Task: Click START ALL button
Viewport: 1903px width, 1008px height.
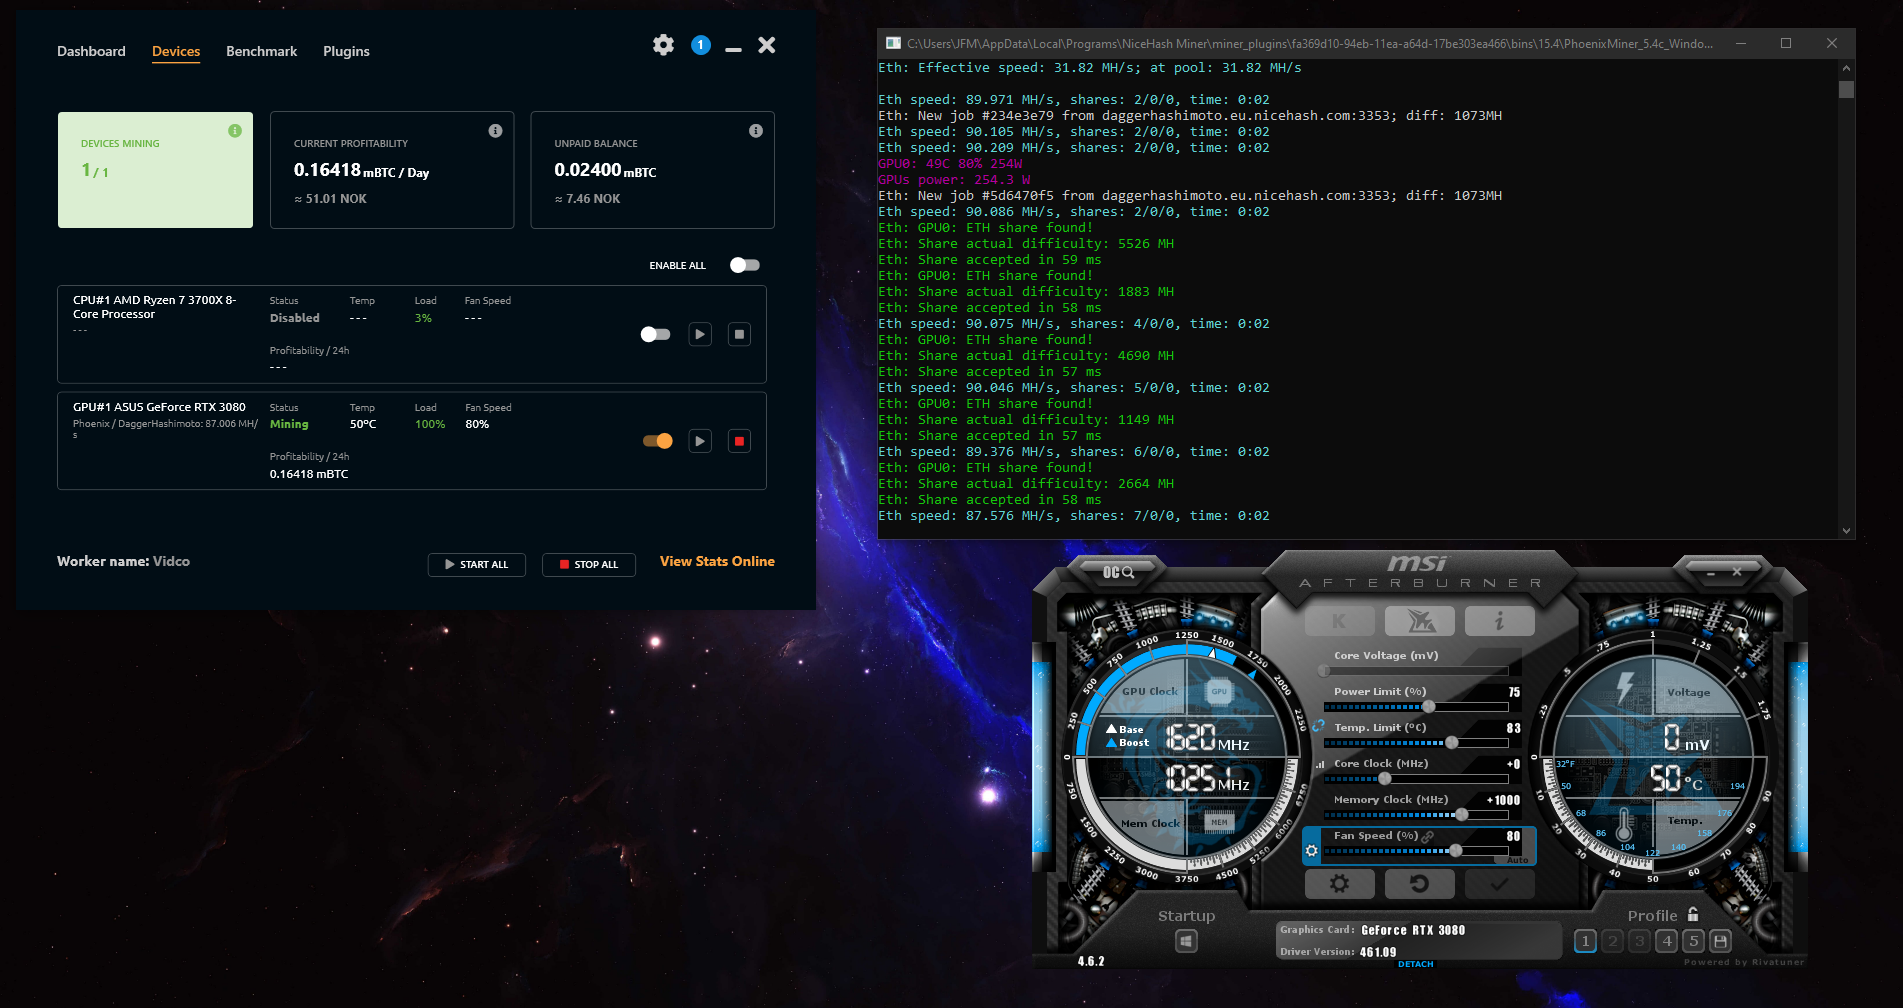Action: (x=477, y=564)
